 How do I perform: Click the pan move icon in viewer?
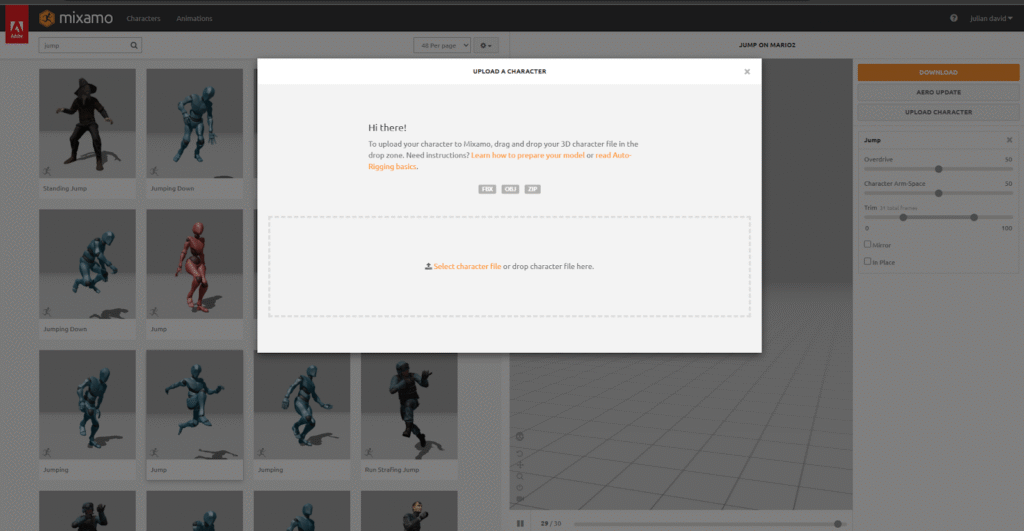[x=520, y=464]
